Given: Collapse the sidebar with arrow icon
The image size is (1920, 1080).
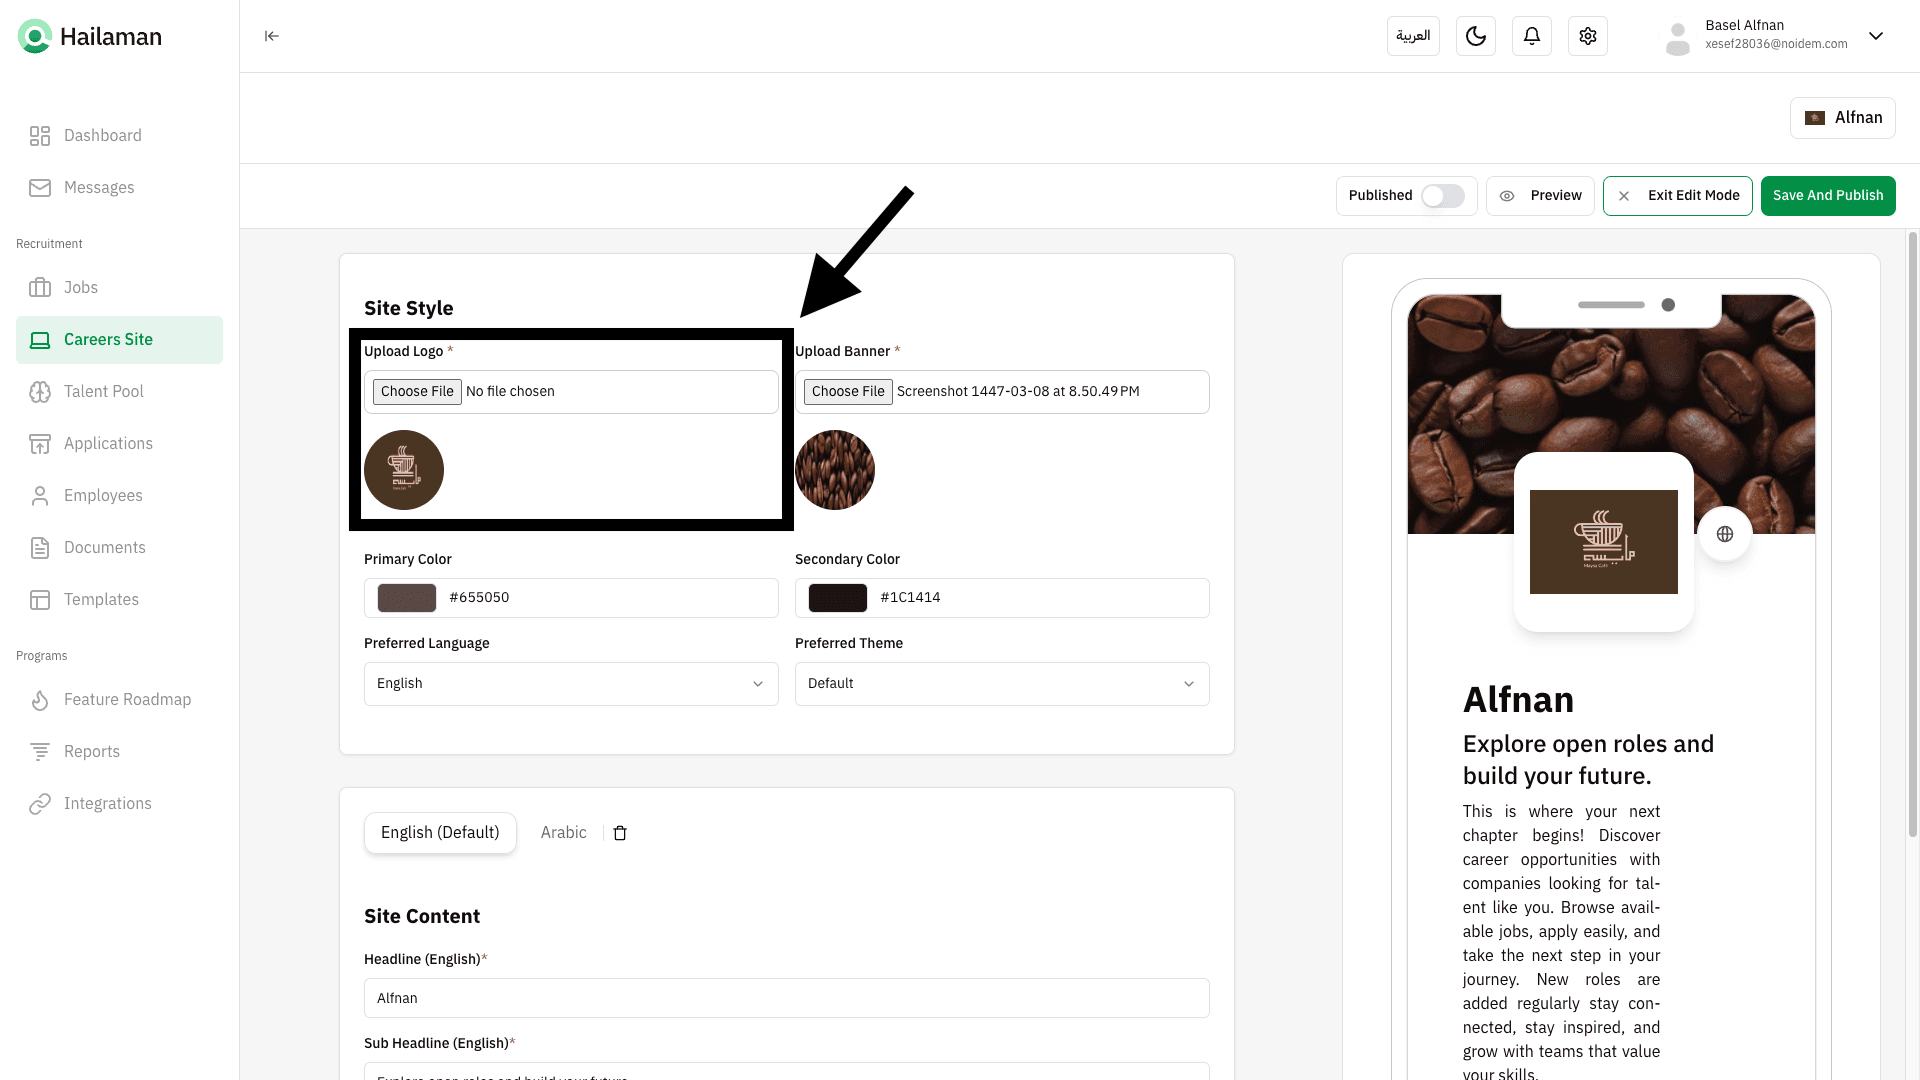Looking at the screenshot, I should (x=271, y=36).
